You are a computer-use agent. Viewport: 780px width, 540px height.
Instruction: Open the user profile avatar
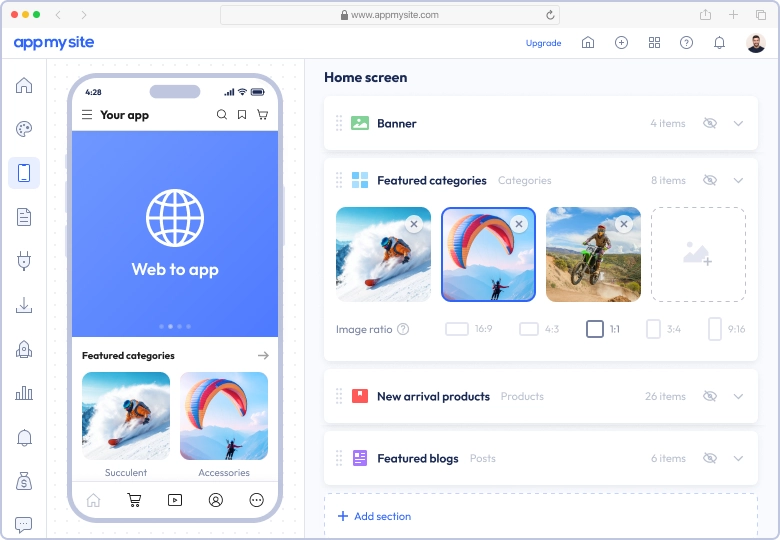click(x=756, y=43)
